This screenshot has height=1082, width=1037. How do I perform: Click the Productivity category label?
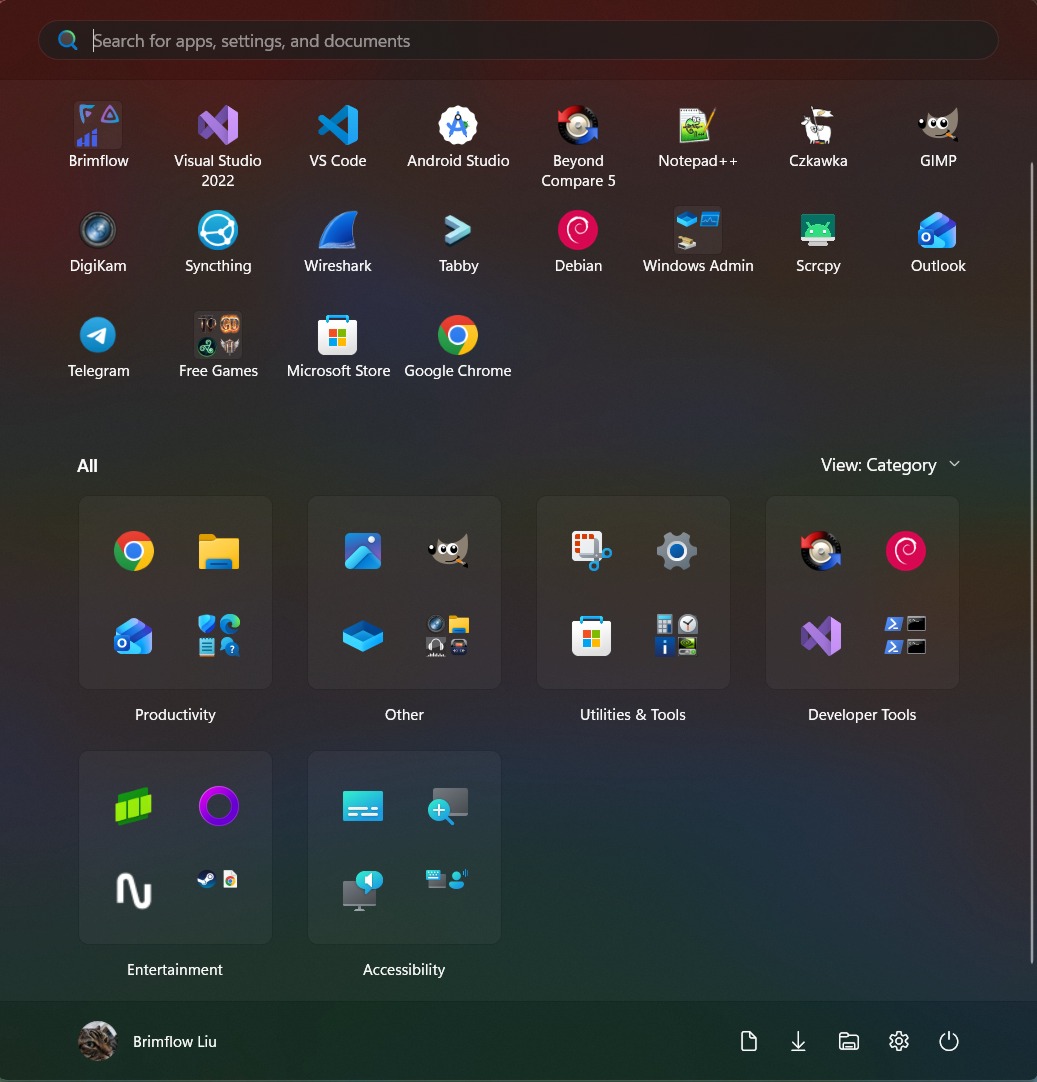175,715
